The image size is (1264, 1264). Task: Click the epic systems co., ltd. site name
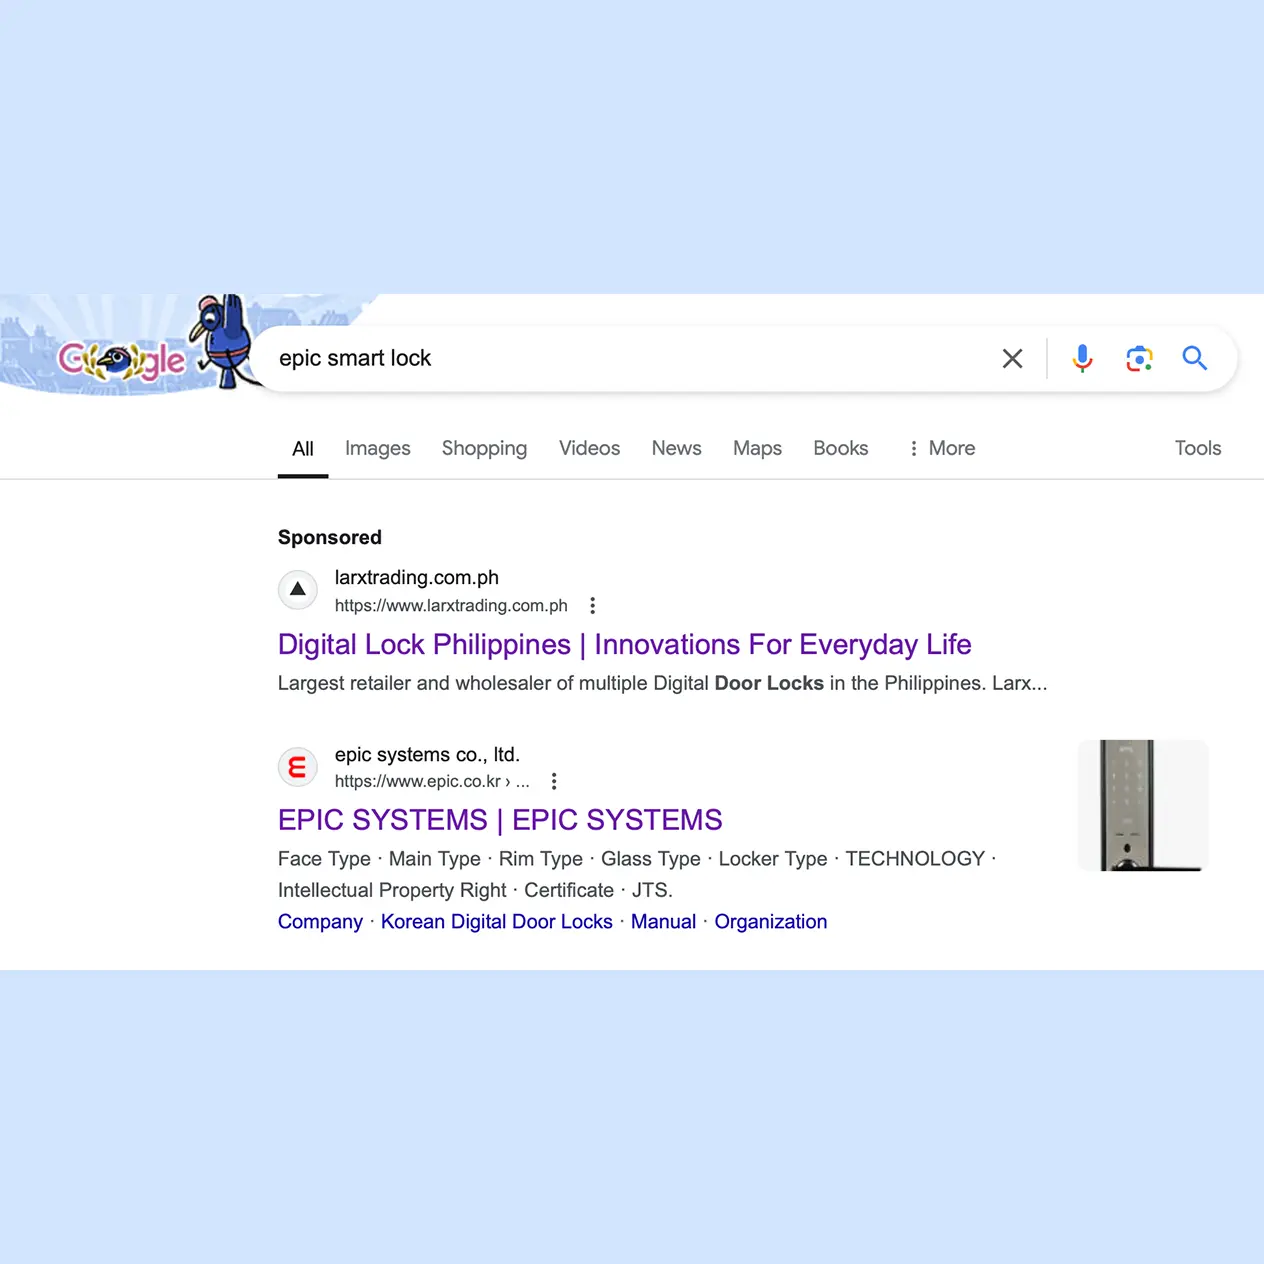(x=427, y=754)
